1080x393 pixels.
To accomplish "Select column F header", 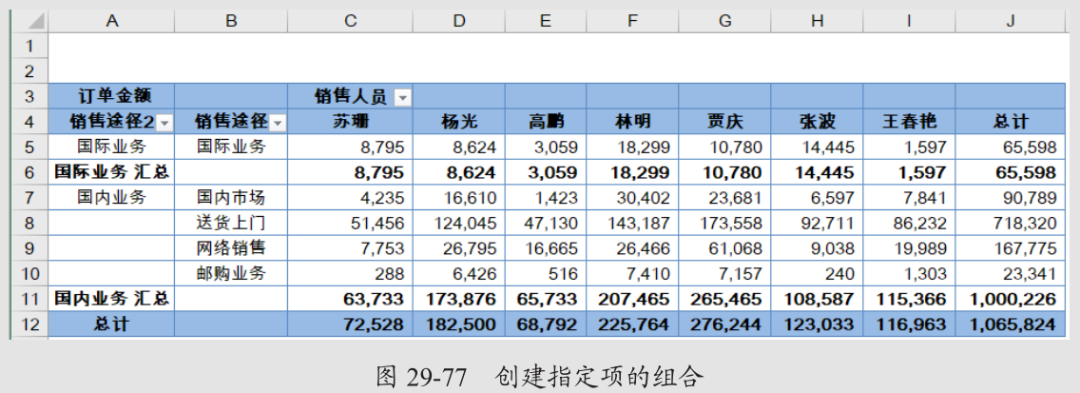I will point(632,21).
